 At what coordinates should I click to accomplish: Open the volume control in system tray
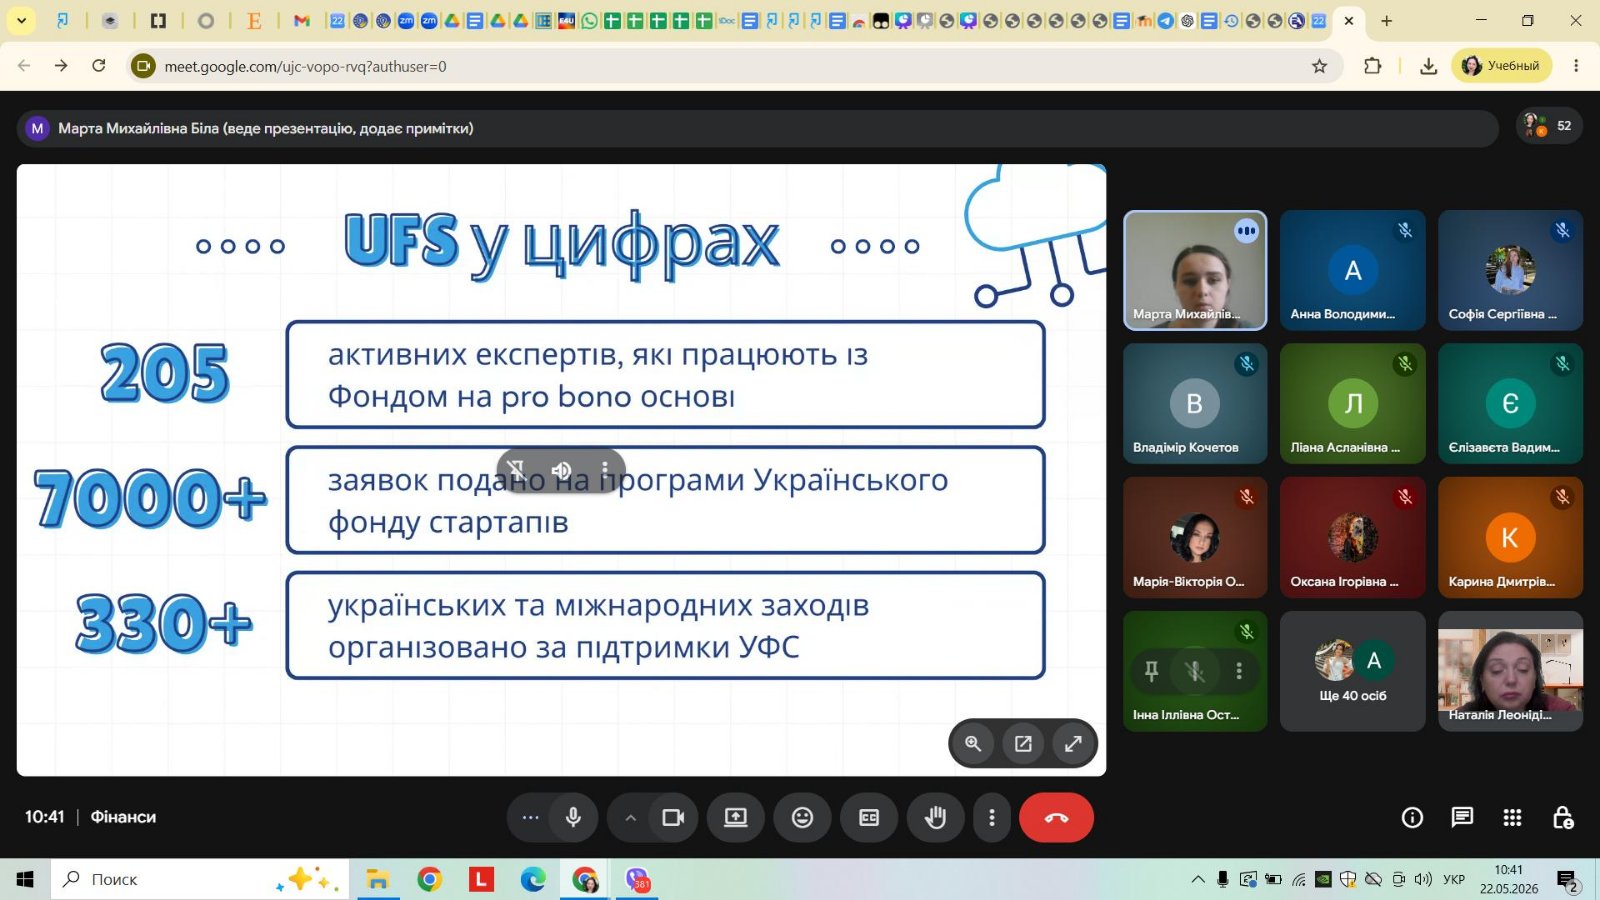(1423, 879)
